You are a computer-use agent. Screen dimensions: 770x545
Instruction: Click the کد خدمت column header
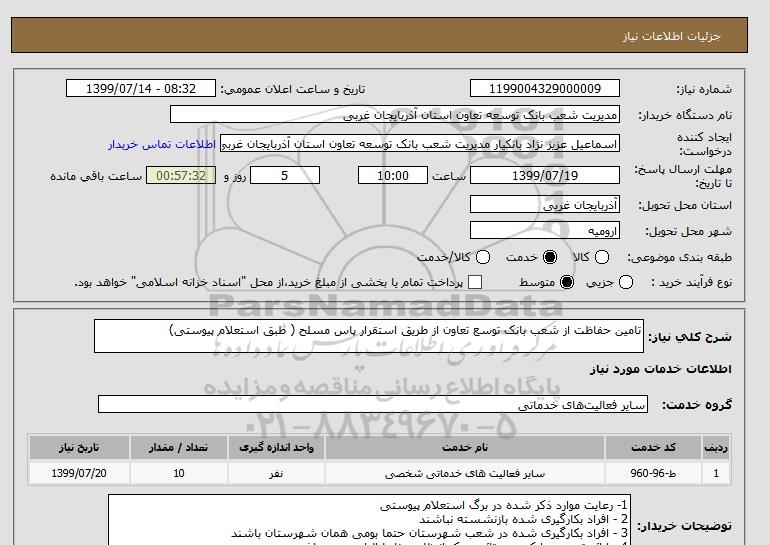click(653, 448)
